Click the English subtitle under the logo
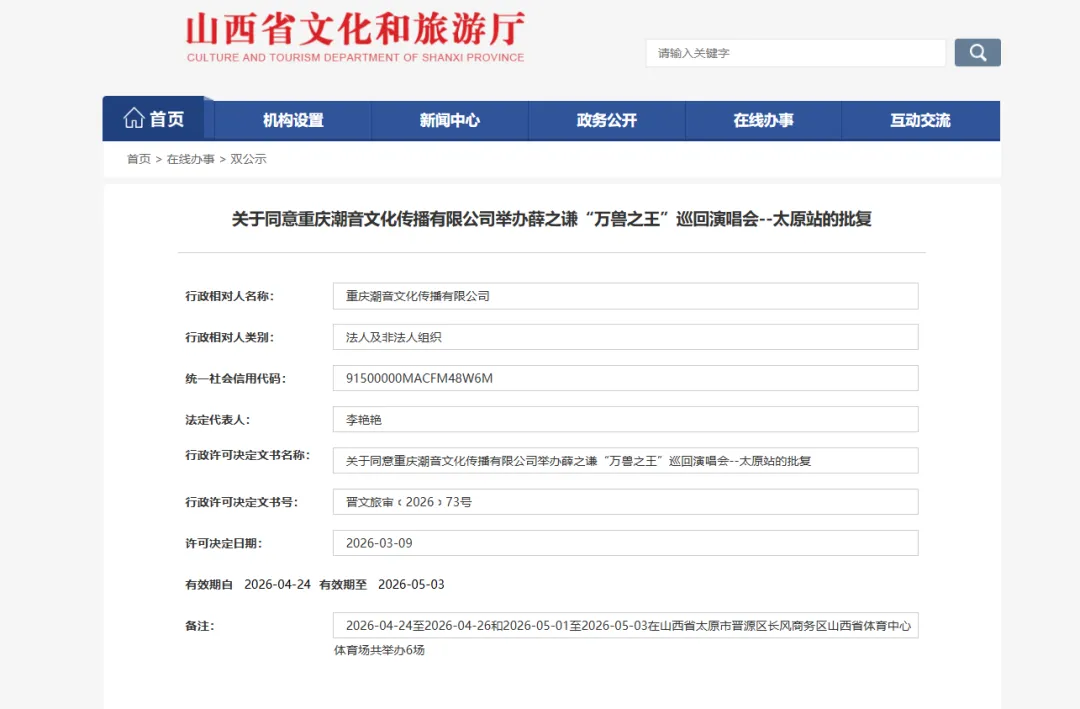The width and height of the screenshot is (1080, 709). click(x=355, y=57)
